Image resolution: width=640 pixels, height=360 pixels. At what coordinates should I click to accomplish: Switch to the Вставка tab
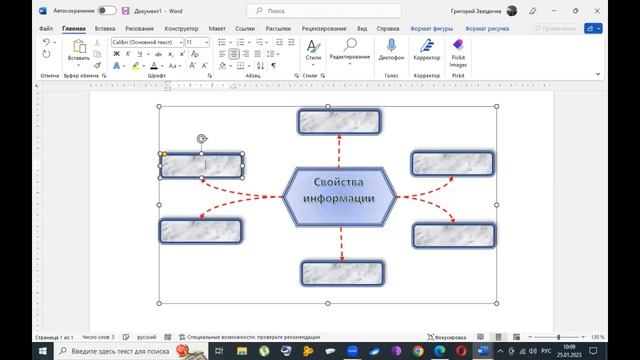(105, 29)
